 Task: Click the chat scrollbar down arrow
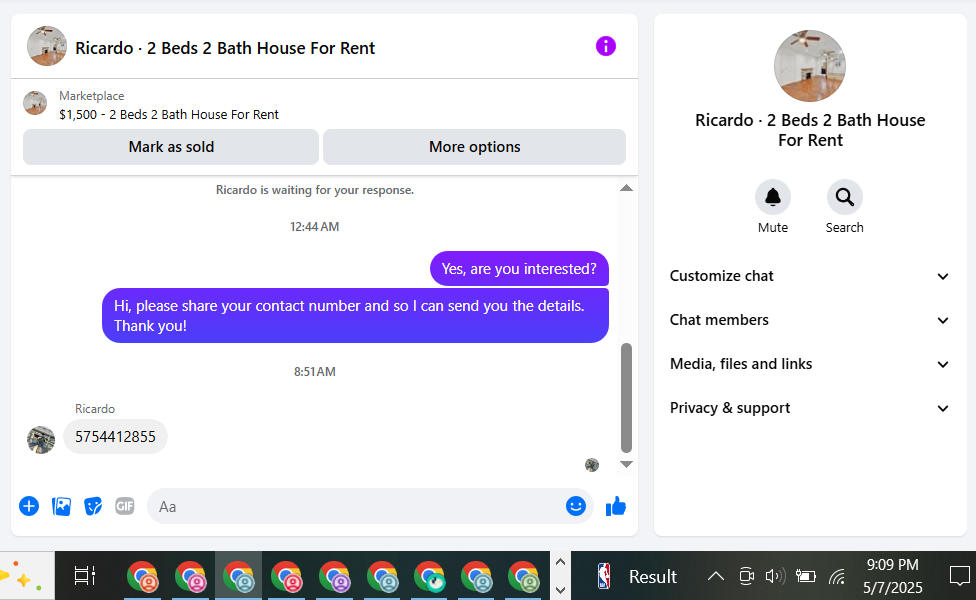[627, 464]
